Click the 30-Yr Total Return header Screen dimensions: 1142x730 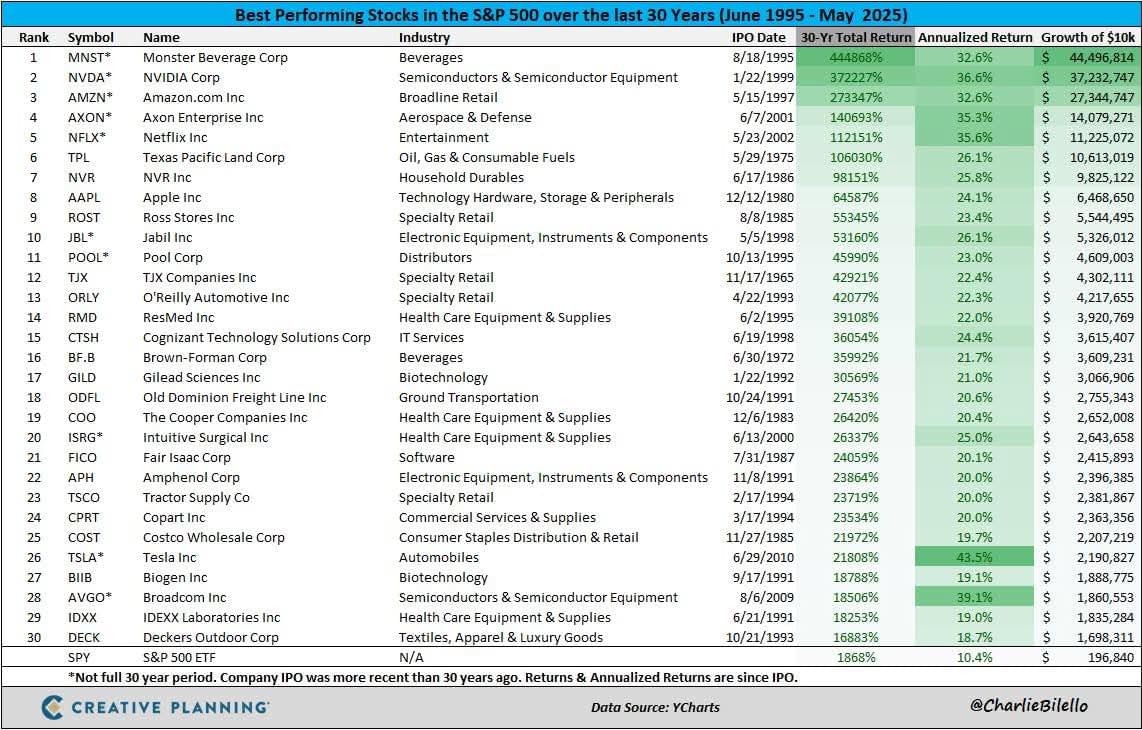coord(856,37)
